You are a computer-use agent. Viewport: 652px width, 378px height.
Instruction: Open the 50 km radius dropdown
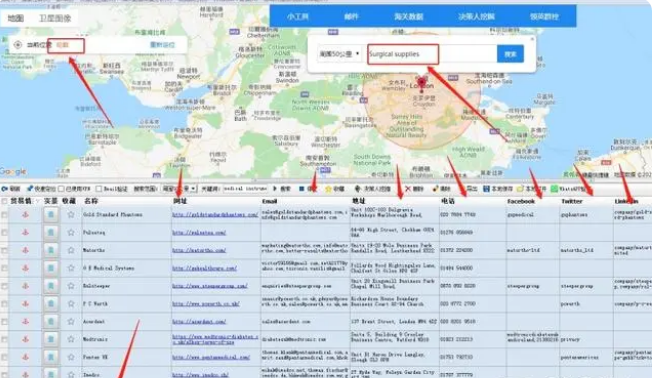339,54
